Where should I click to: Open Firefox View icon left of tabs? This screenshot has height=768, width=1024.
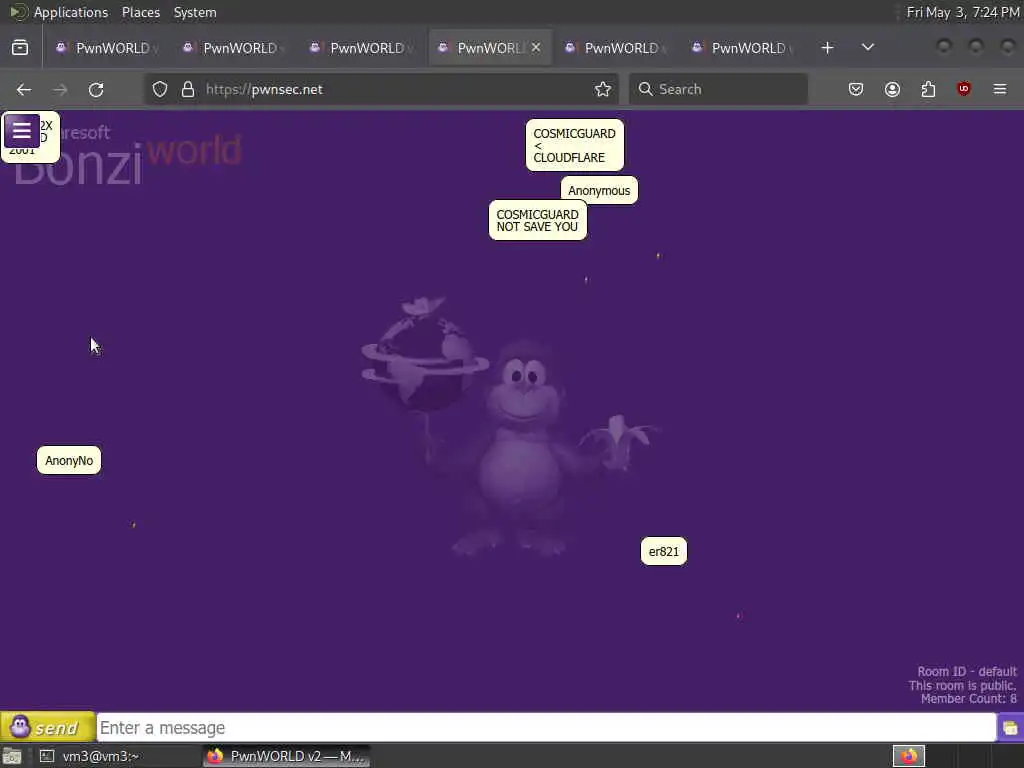coord(20,48)
